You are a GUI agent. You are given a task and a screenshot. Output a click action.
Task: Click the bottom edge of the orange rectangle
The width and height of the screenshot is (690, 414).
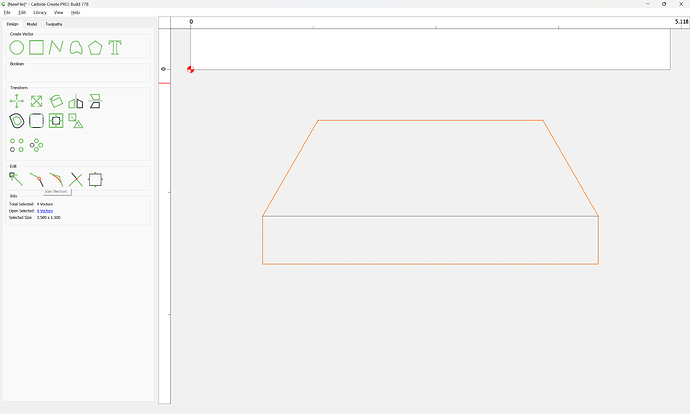coord(430,264)
